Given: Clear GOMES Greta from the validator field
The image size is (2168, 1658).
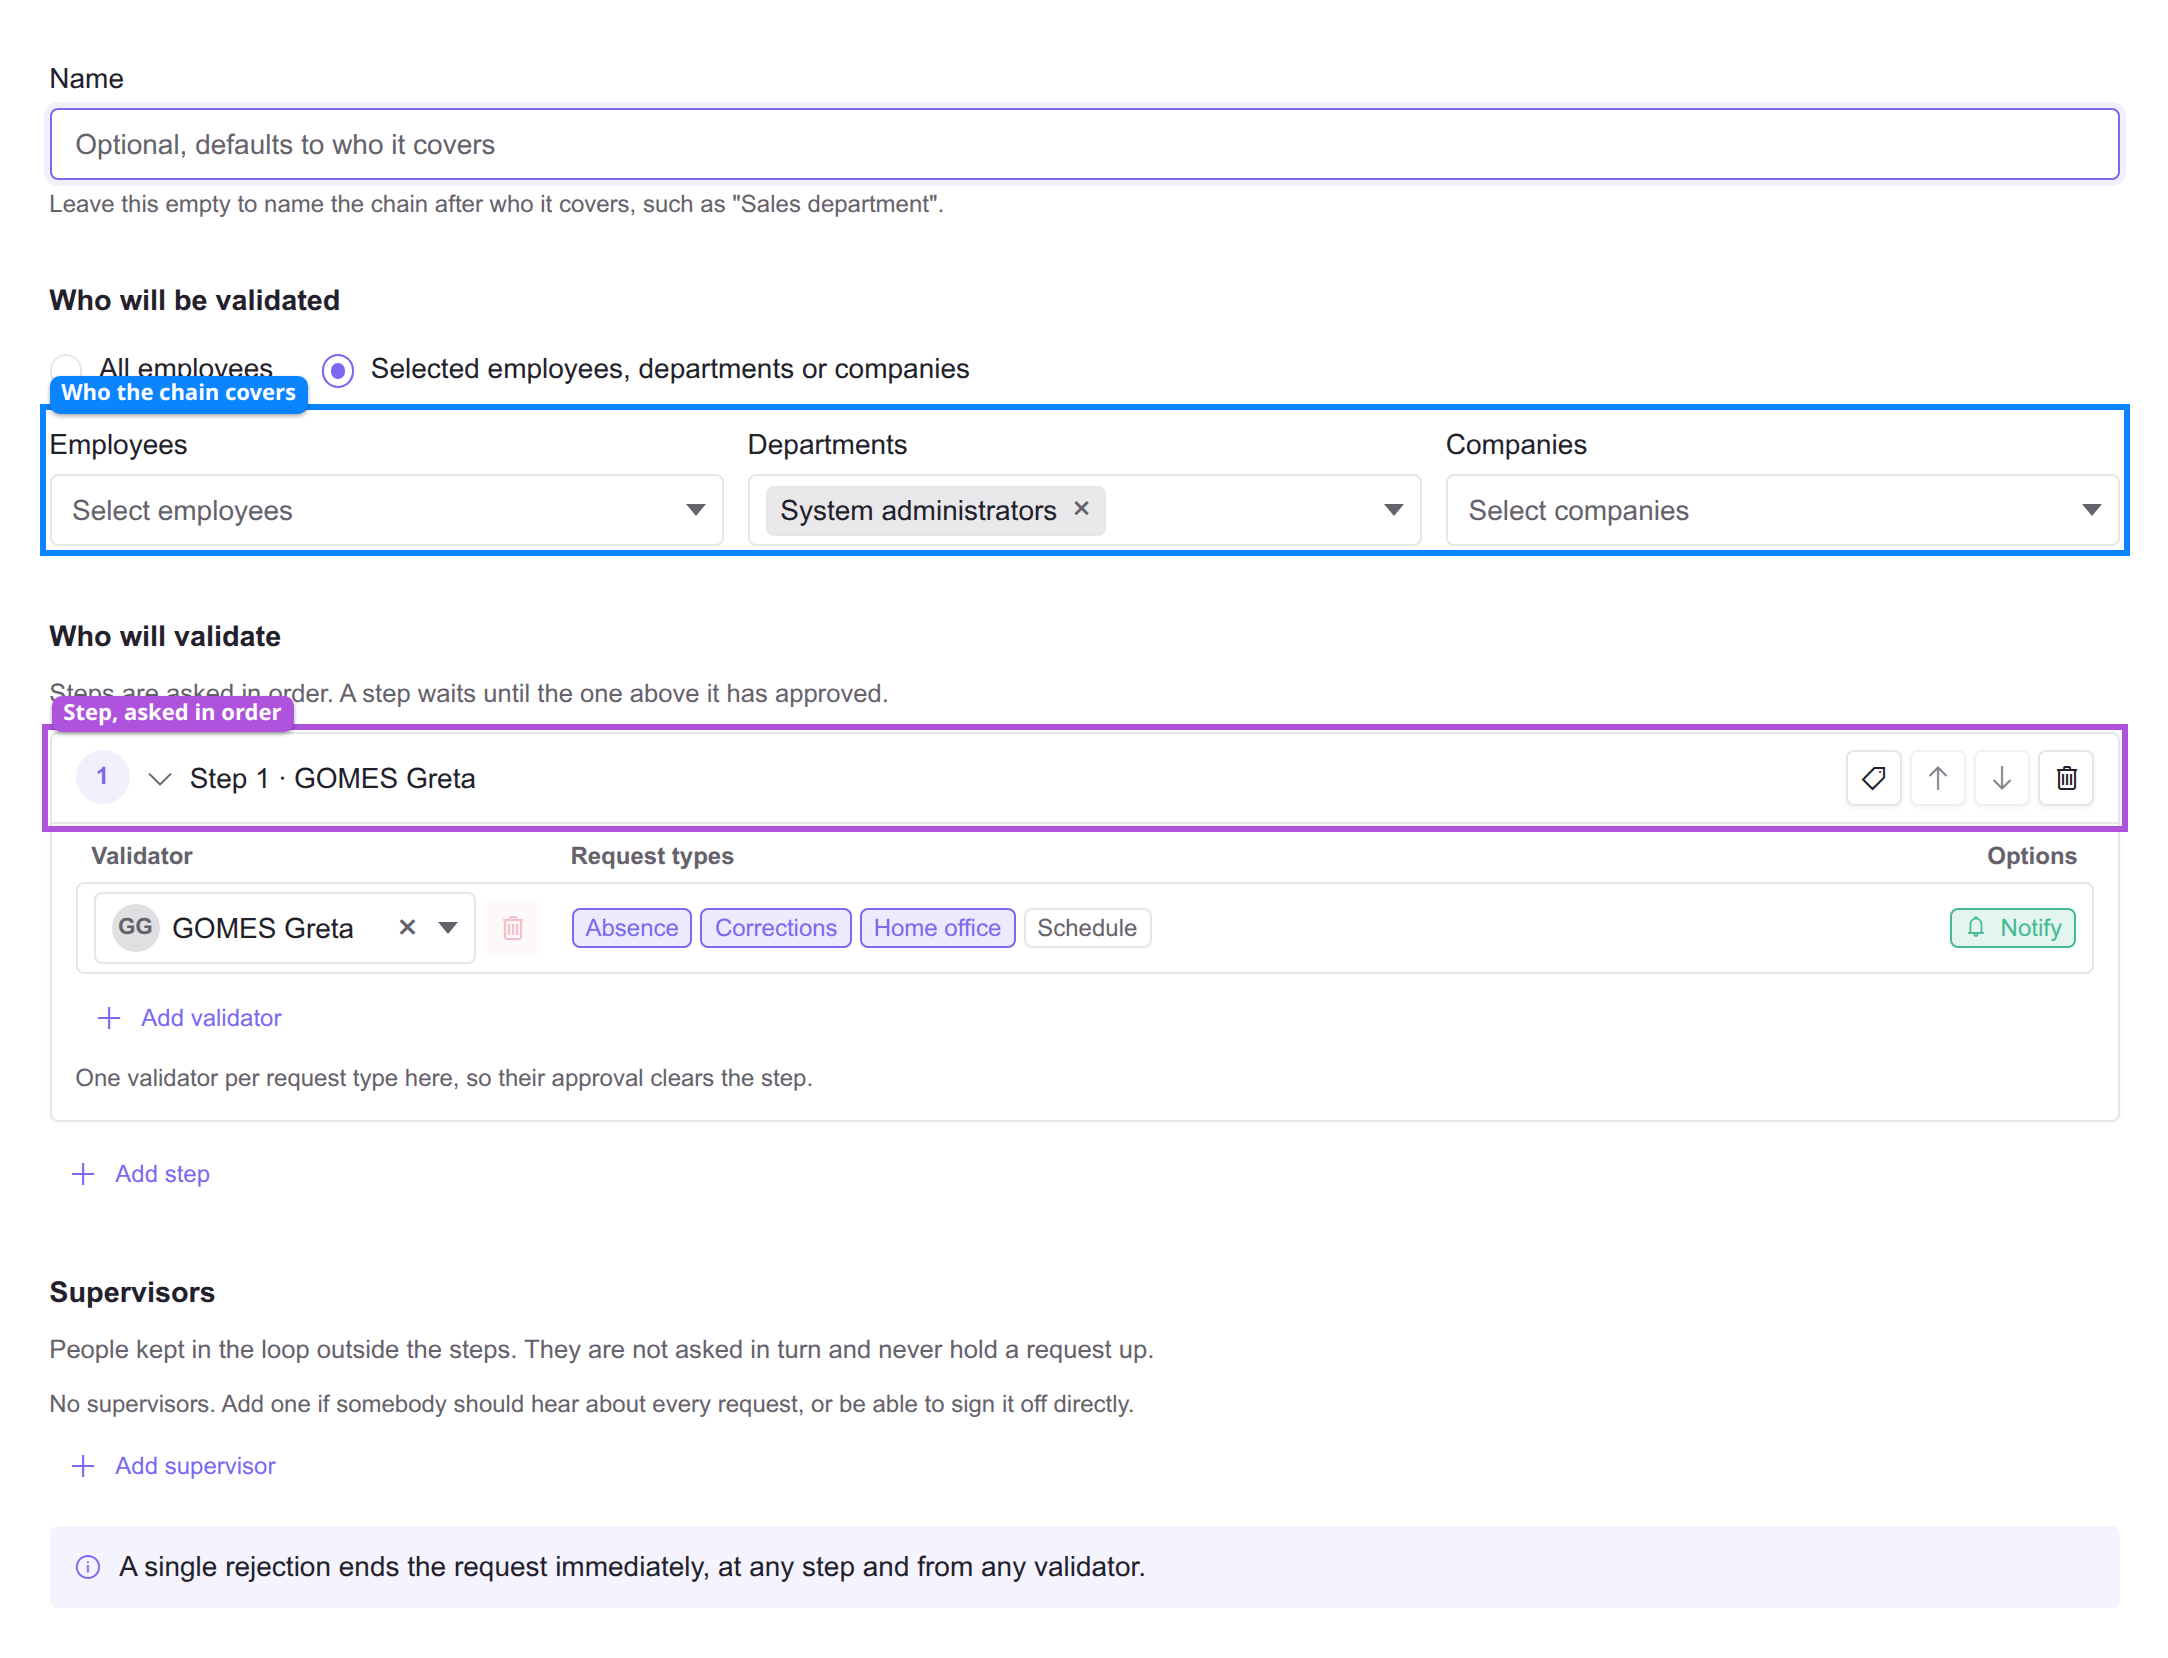Looking at the screenshot, I should (407, 927).
